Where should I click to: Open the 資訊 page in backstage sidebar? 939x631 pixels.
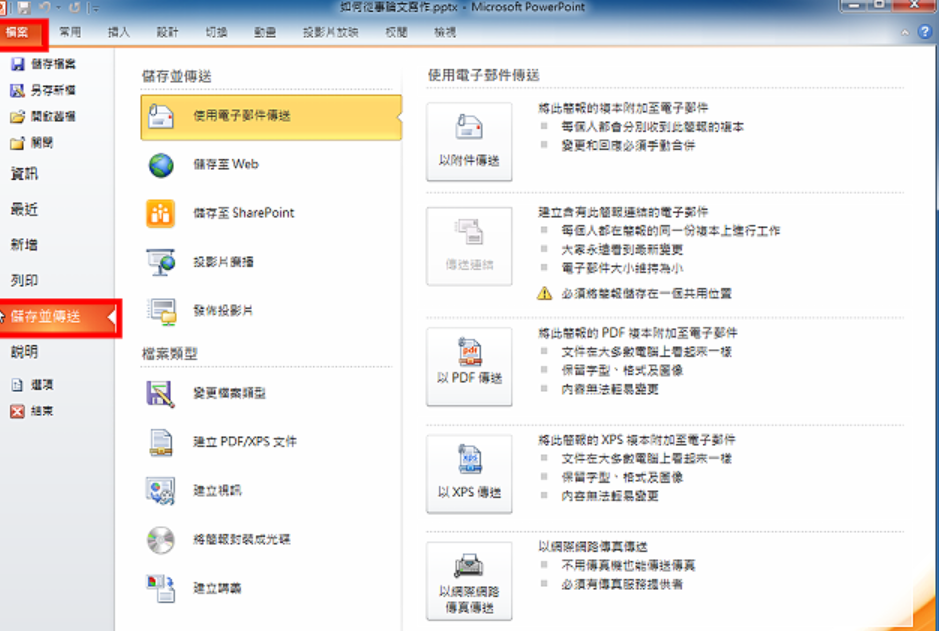(x=25, y=174)
